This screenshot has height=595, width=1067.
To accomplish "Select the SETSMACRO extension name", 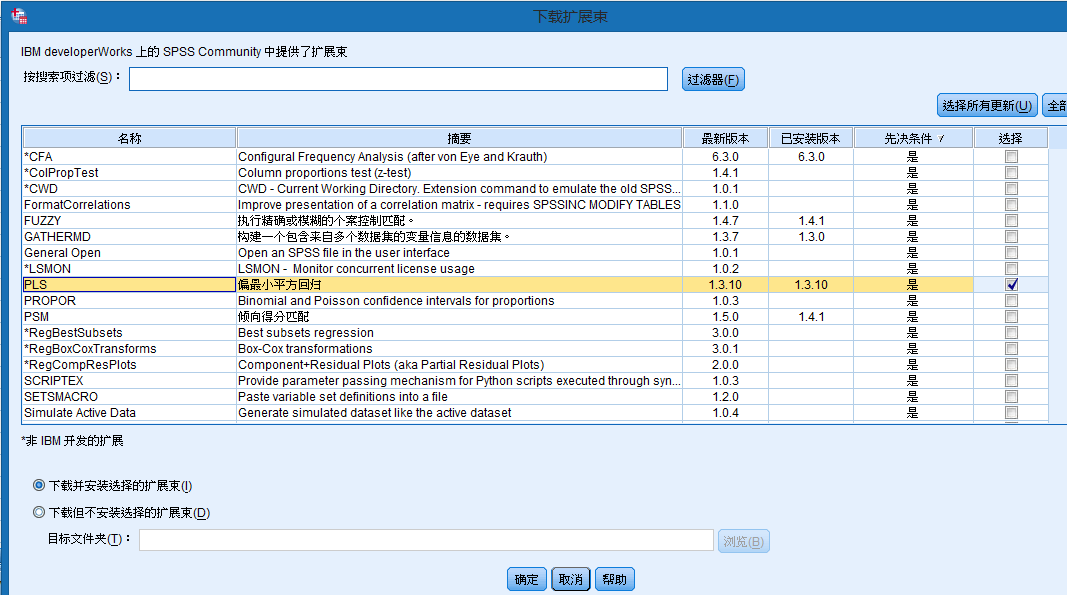I will point(61,397).
